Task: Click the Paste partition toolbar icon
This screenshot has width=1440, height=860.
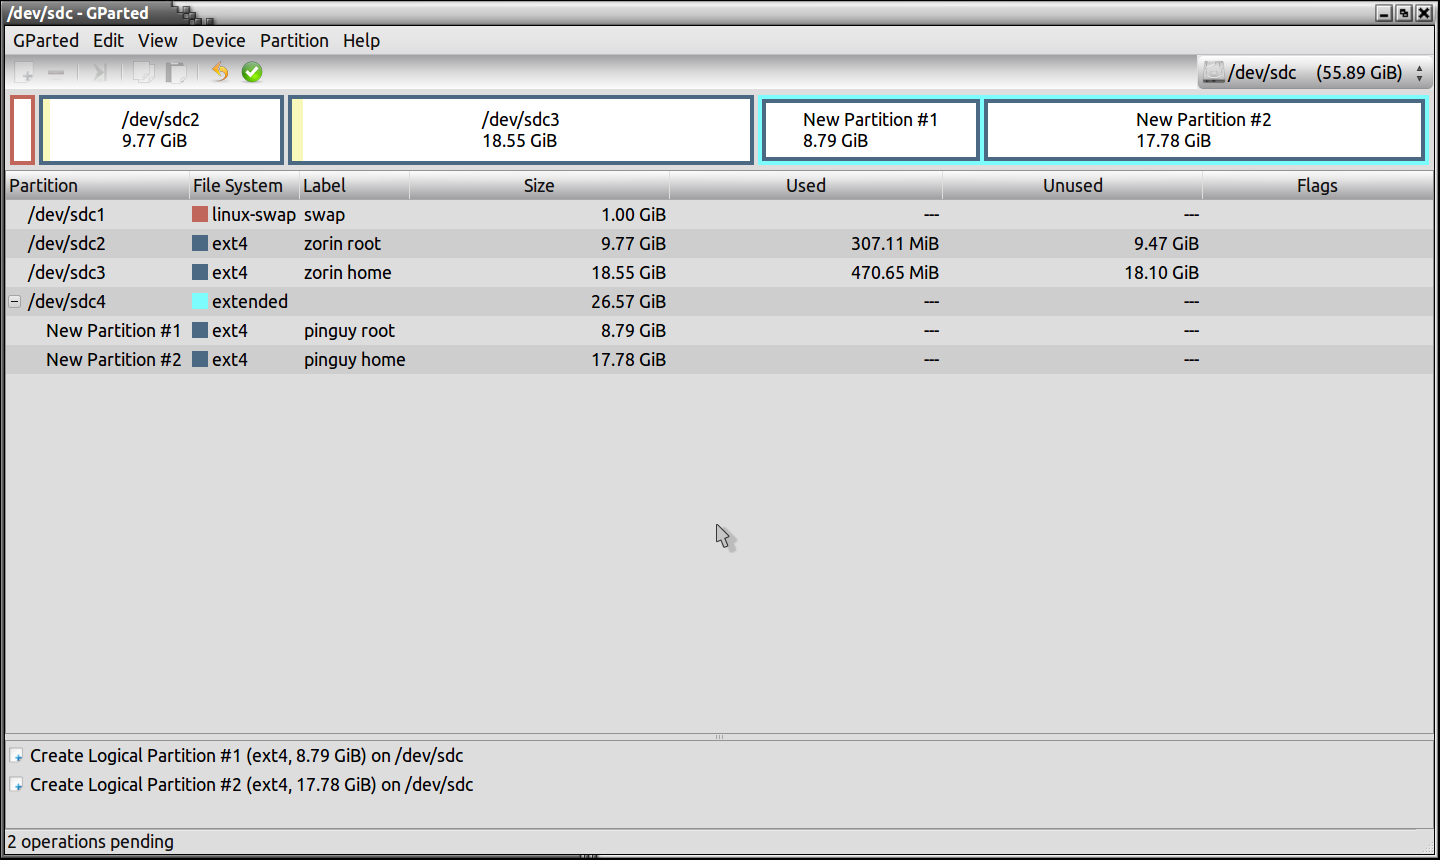Action: point(176,72)
